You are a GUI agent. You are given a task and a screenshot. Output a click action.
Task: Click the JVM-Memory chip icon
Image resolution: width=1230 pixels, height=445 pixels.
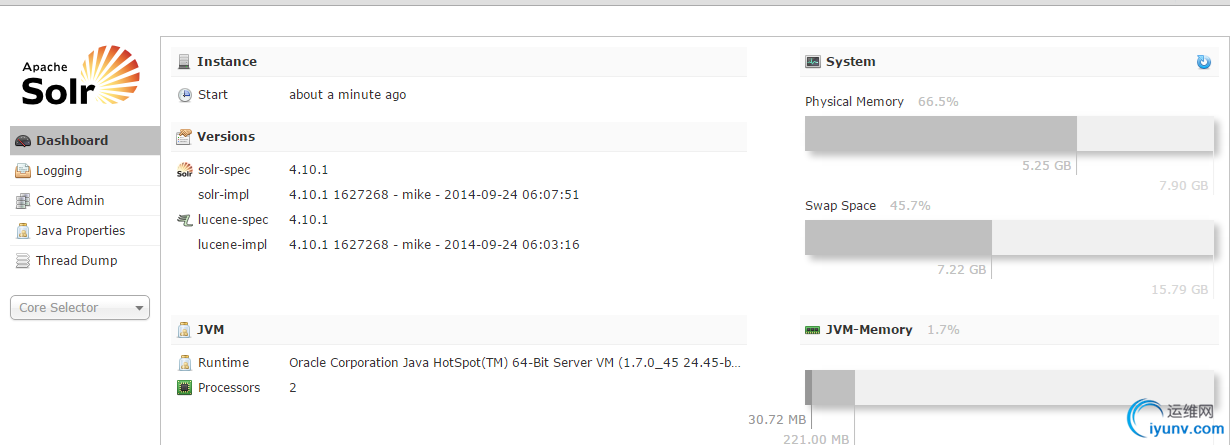(813, 330)
